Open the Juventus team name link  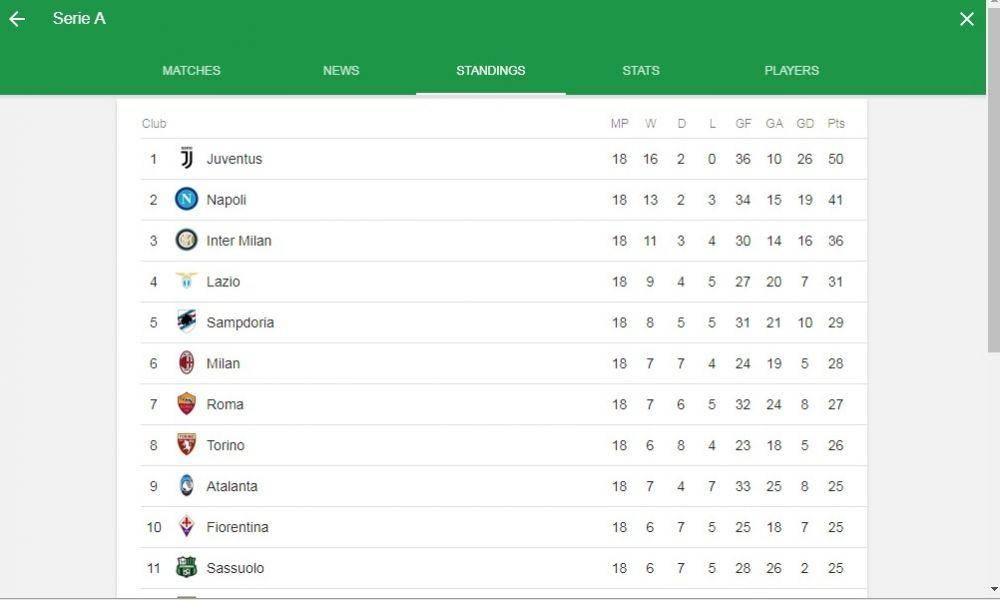[234, 159]
